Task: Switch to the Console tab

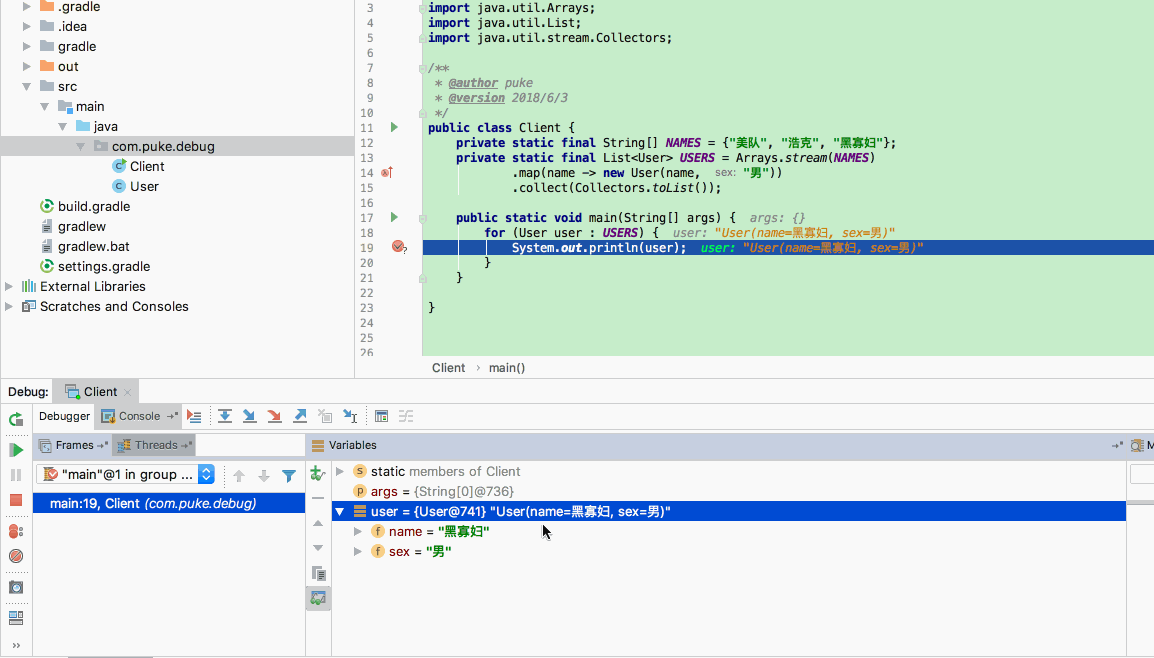Action: (x=138, y=415)
